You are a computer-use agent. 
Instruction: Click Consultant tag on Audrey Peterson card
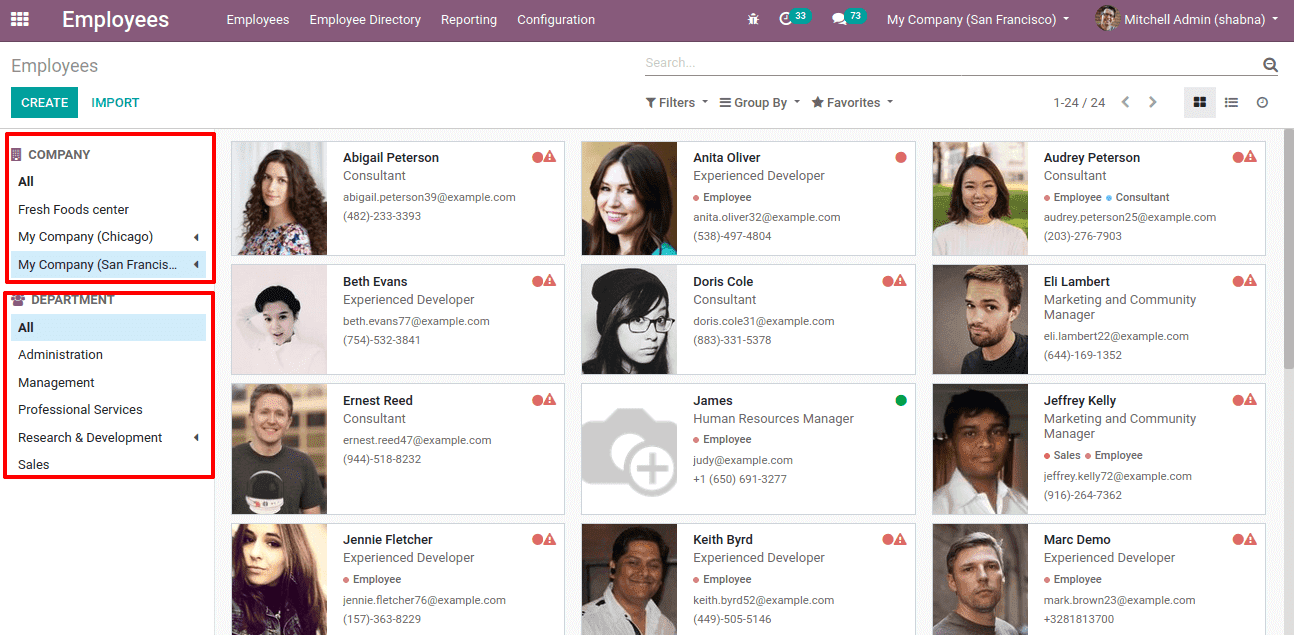(1138, 197)
